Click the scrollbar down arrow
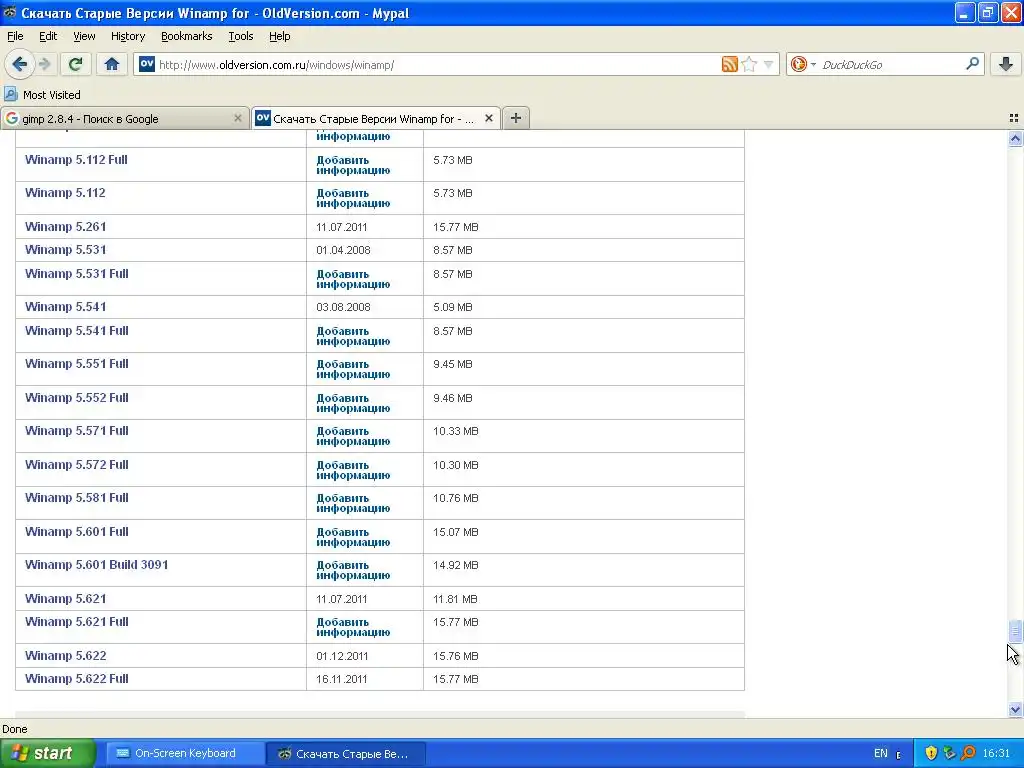Screen dimensions: 1024x768 pos(1015,709)
